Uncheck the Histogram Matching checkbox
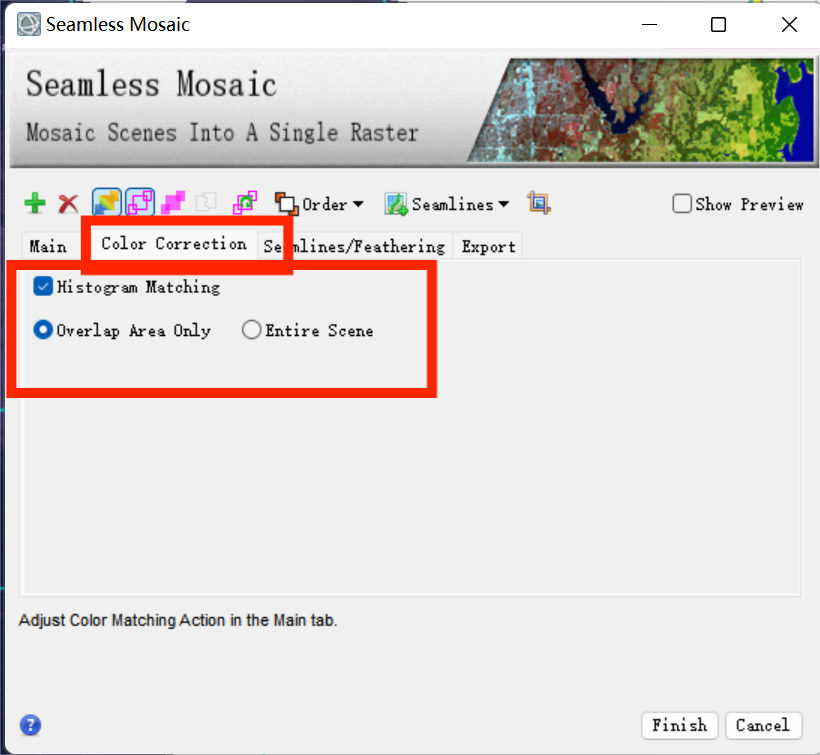 (43, 287)
